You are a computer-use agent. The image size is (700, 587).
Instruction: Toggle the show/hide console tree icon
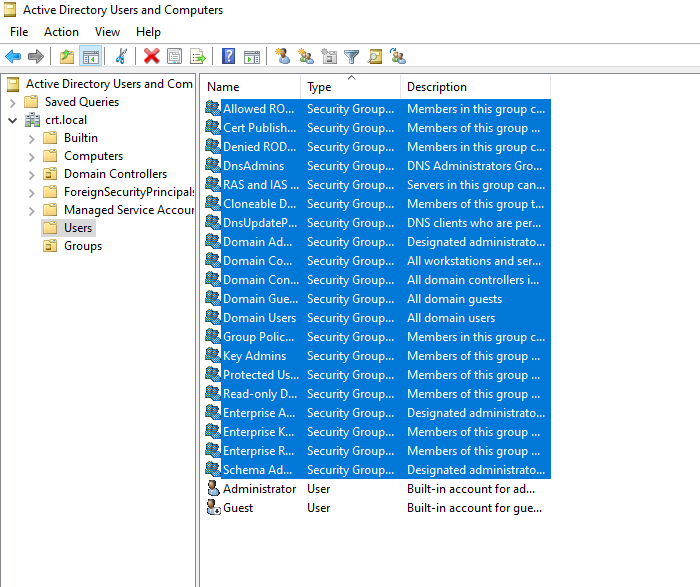[x=91, y=57]
